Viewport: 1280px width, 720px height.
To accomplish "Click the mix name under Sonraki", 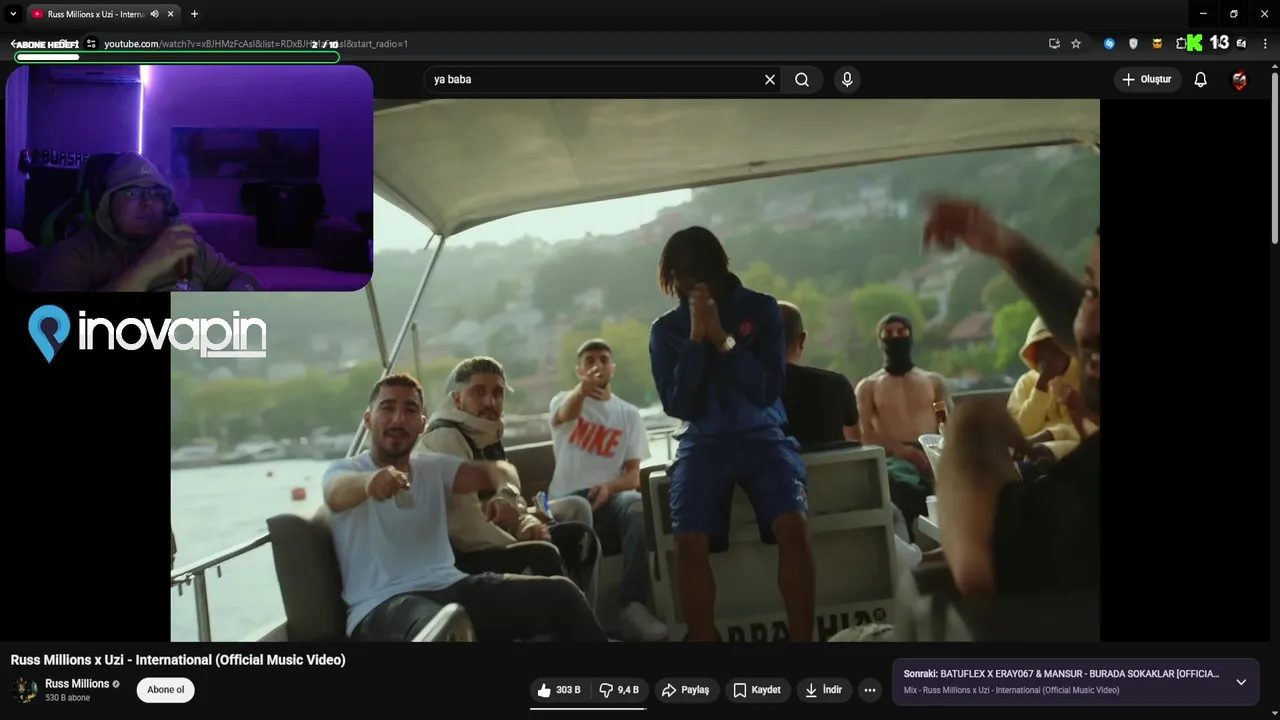I will (1011, 690).
